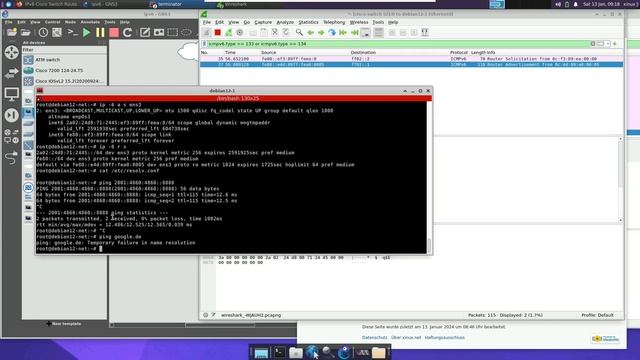Viewport: 640px width, 360px height.
Task: Go to specified packet in Wireshark
Action: [x=332, y=32]
